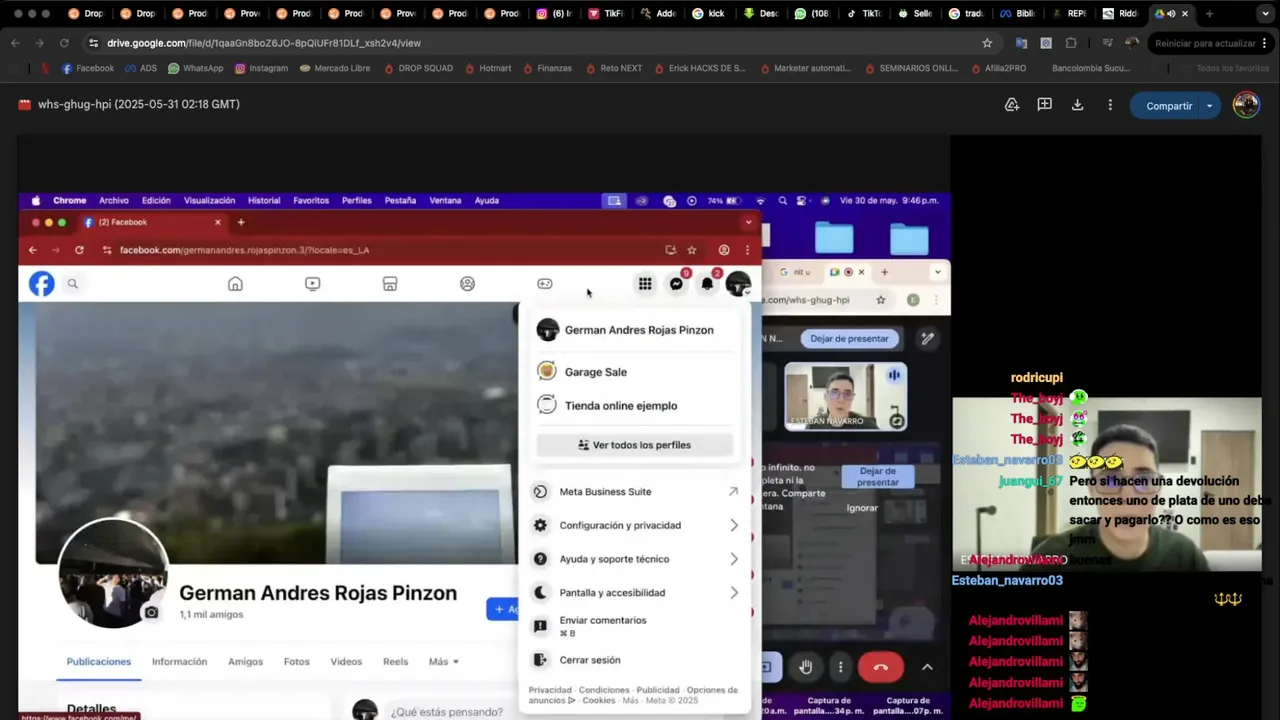The image size is (1280, 720).
Task: Click camera icon on profile picture
Action: (x=151, y=613)
